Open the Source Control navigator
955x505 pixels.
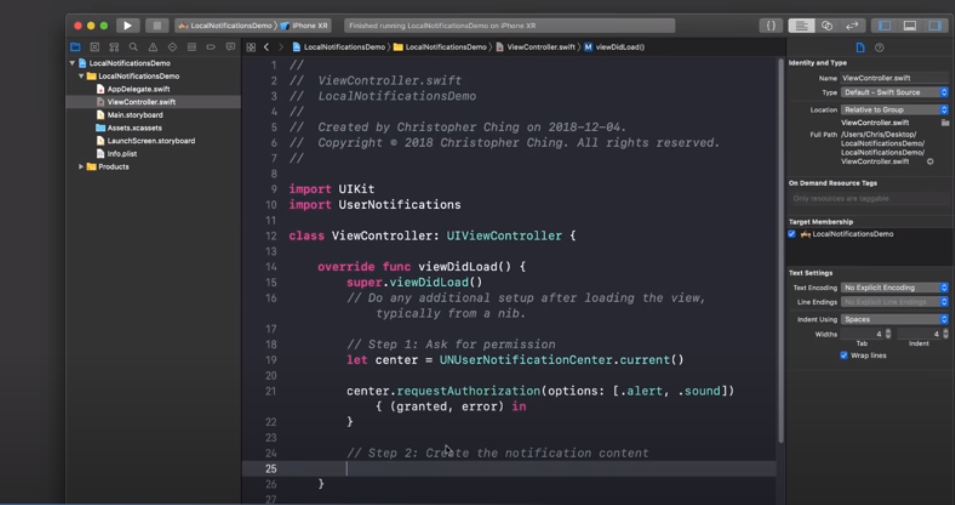point(94,47)
